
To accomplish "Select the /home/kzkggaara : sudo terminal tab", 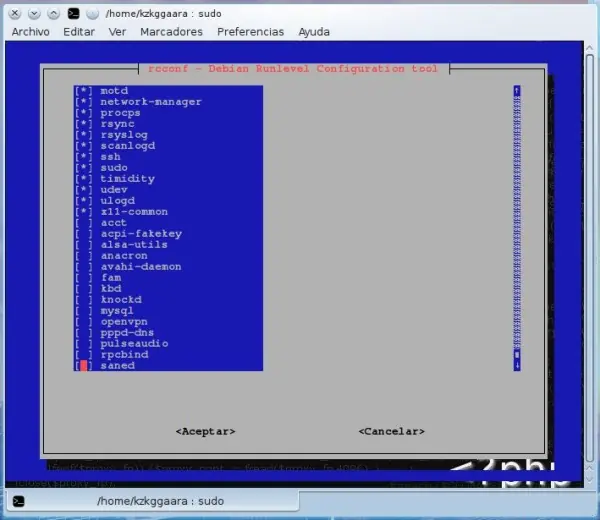I will 153,501.
